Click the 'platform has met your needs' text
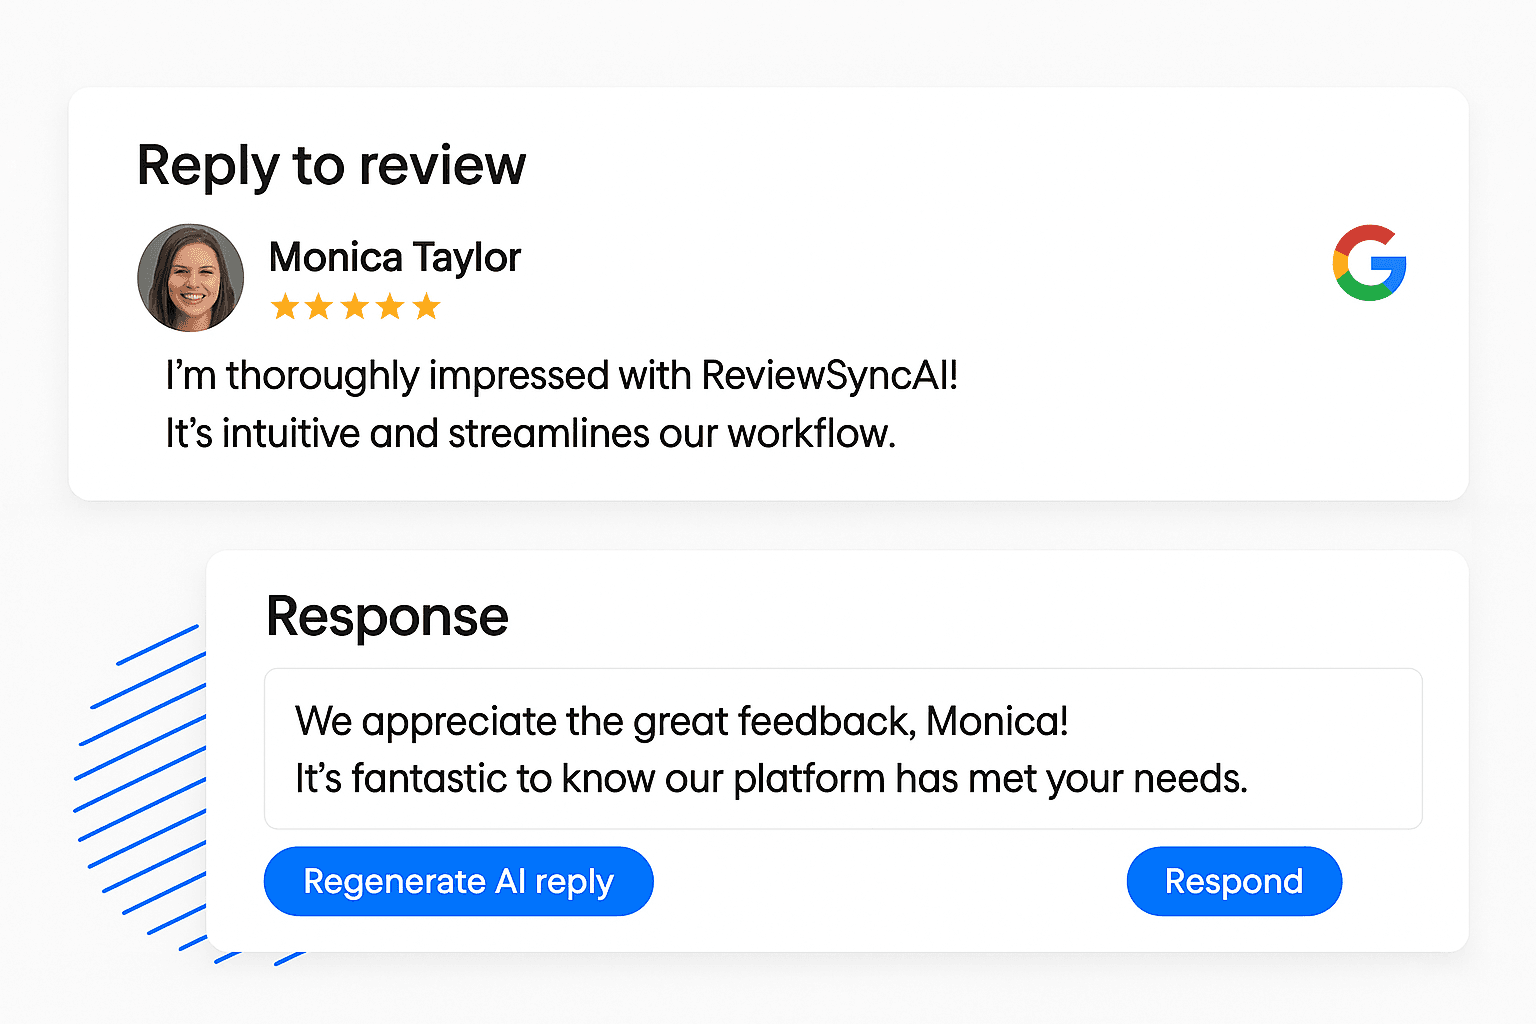Screen dimensions: 1536x1024 click(990, 778)
